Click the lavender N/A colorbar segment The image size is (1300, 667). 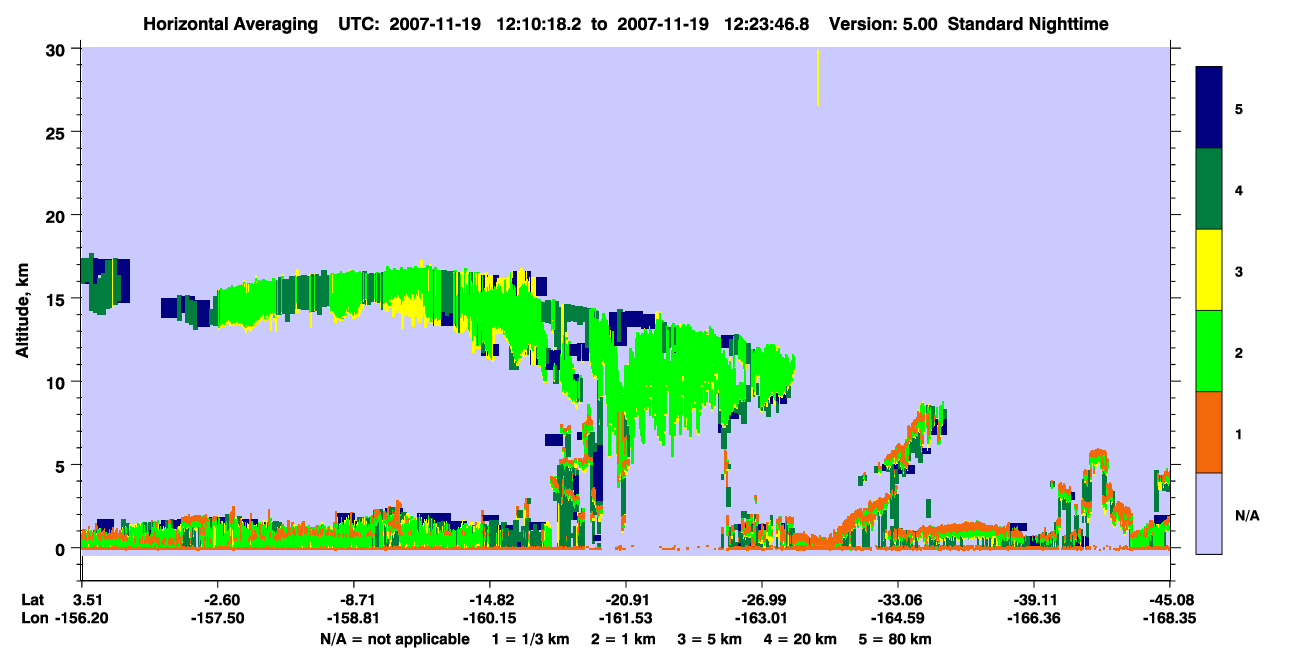point(1209,513)
